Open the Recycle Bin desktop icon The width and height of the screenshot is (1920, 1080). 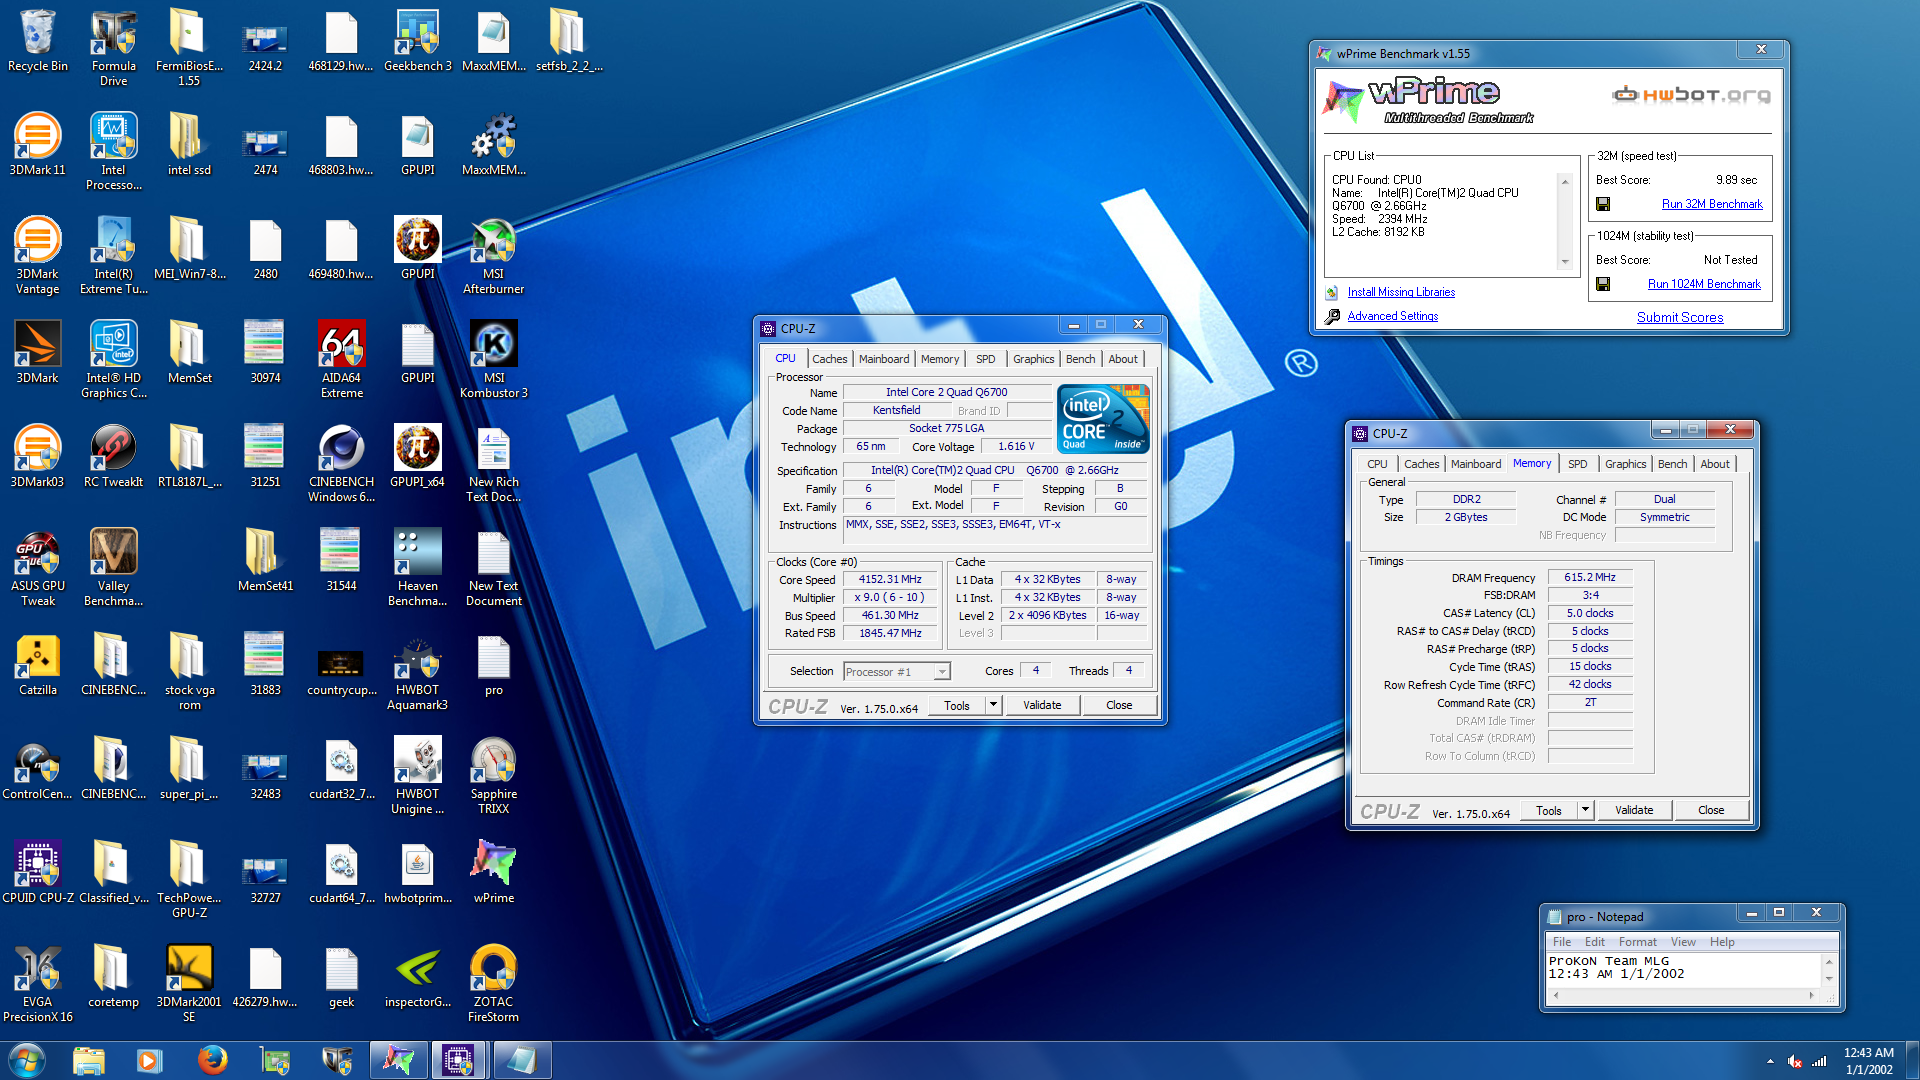pos(38,42)
